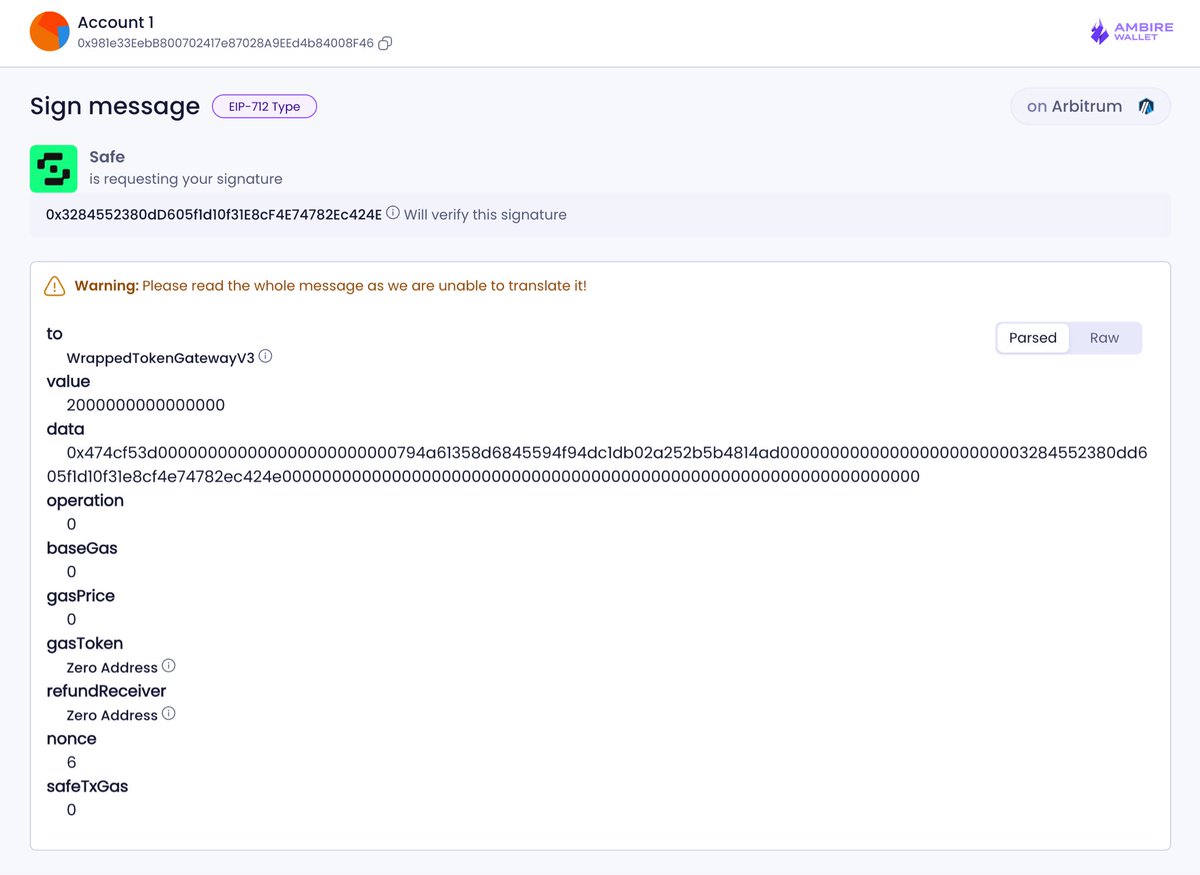Viewport: 1200px width, 875px height.
Task: Copy the account address via copy icon
Action: 385,44
